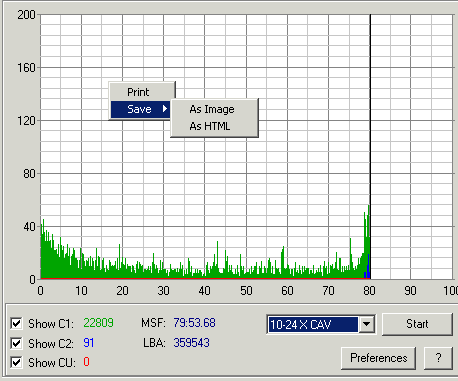Viewport: 458px width, 381px height.
Task: Select the 10-24 X CAV combo box
Action: (321, 324)
